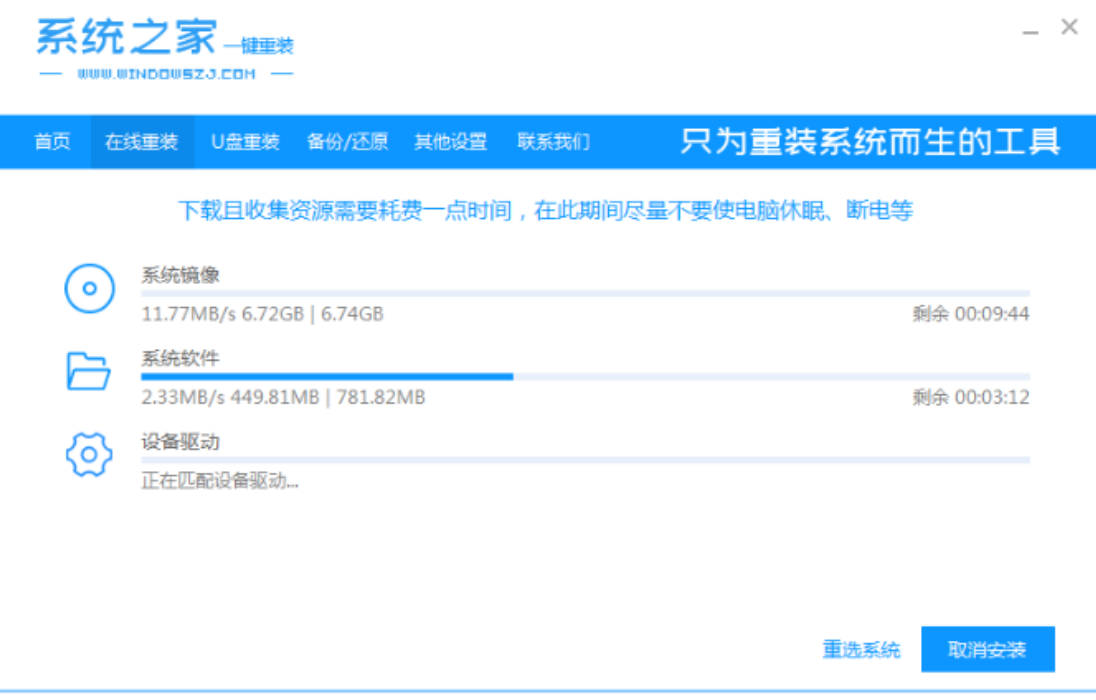Minimize the installer window
This screenshot has width=1096, height=700.
coord(1031,31)
